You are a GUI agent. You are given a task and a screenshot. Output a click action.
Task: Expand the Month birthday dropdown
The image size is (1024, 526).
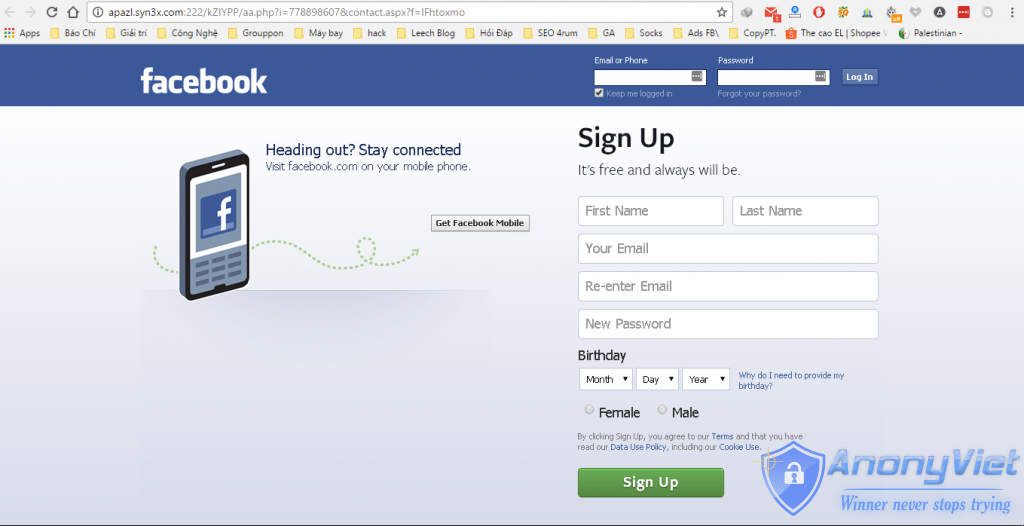(x=606, y=379)
